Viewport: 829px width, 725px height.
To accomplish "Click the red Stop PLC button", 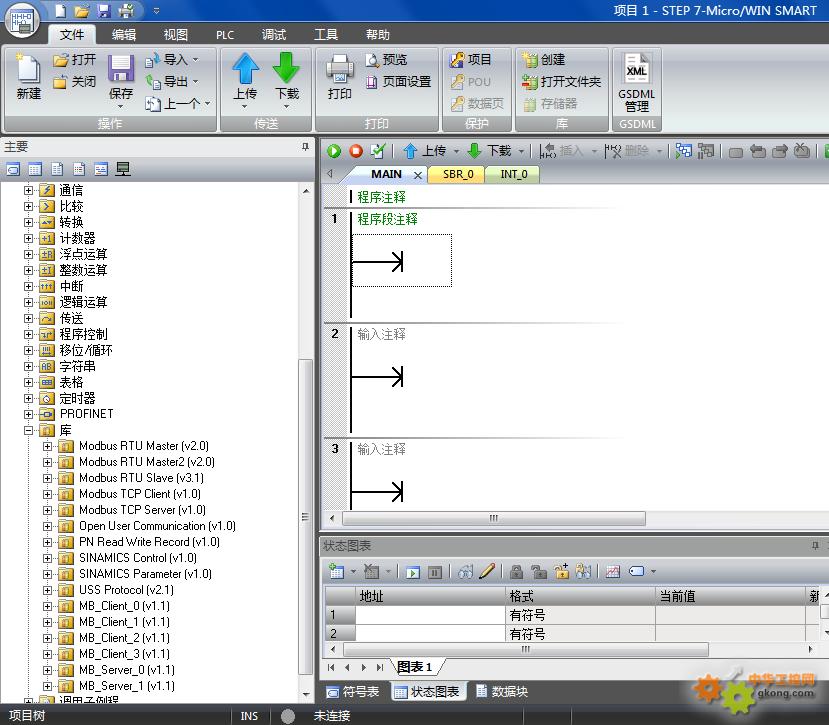I will (356, 151).
